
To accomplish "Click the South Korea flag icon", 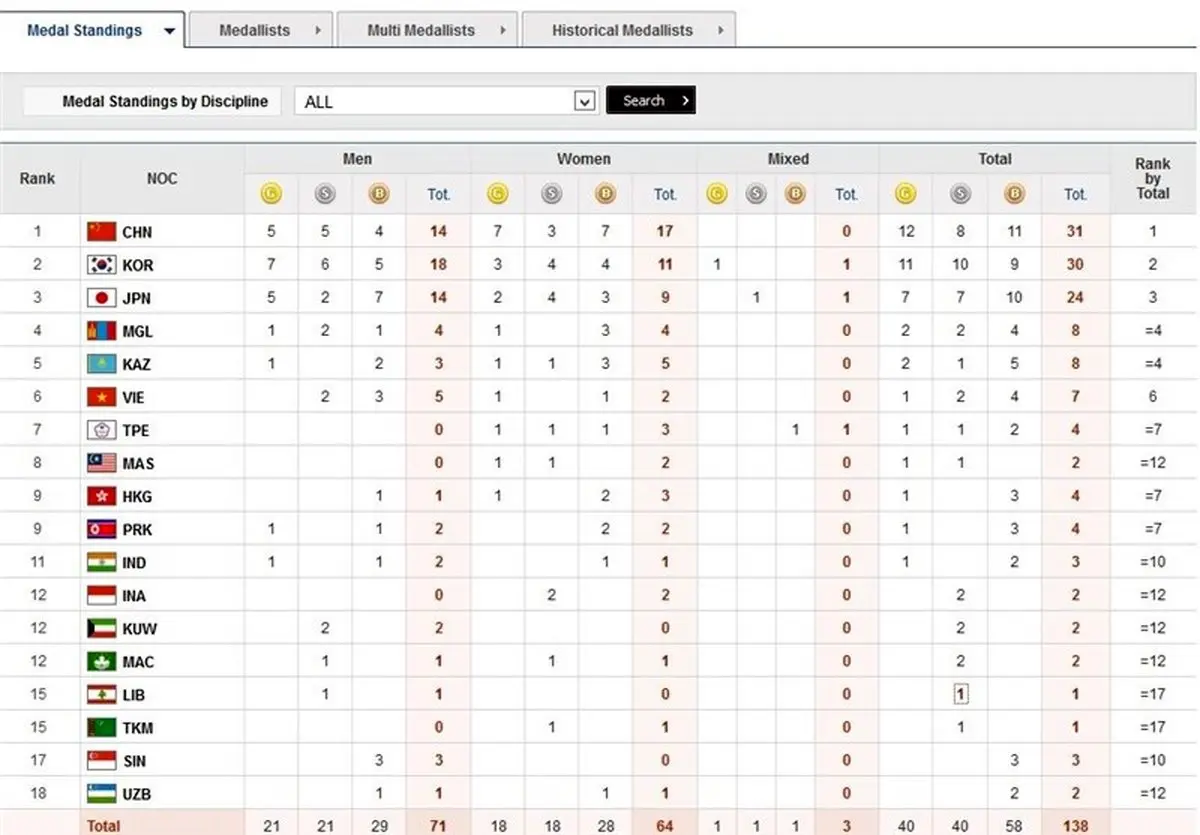I will point(102,265).
